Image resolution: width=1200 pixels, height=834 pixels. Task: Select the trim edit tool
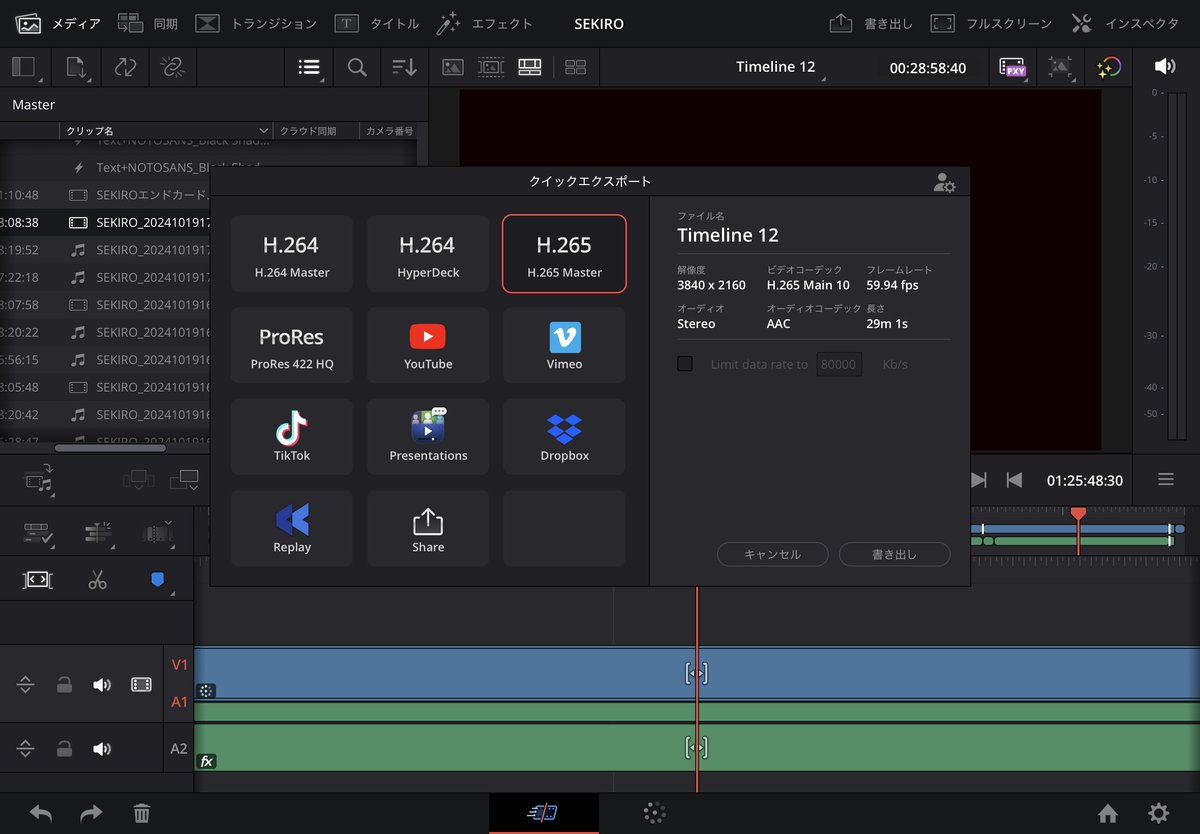tap(37, 580)
